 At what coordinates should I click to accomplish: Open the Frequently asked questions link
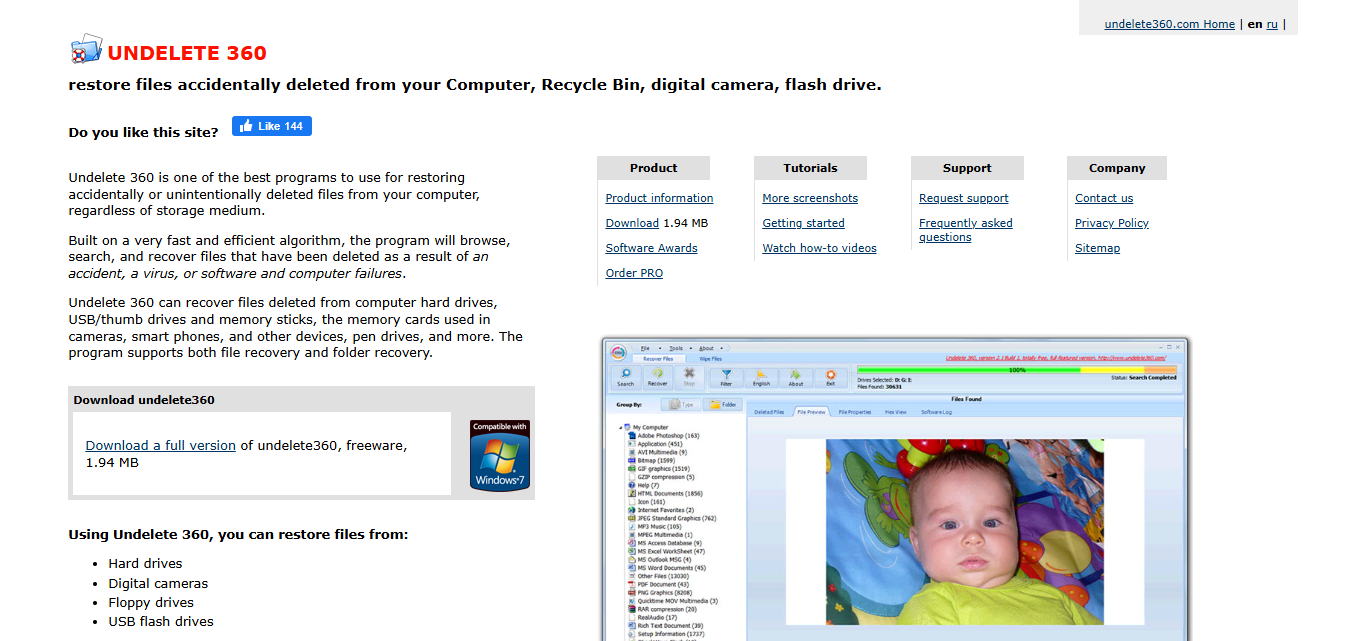[966, 230]
